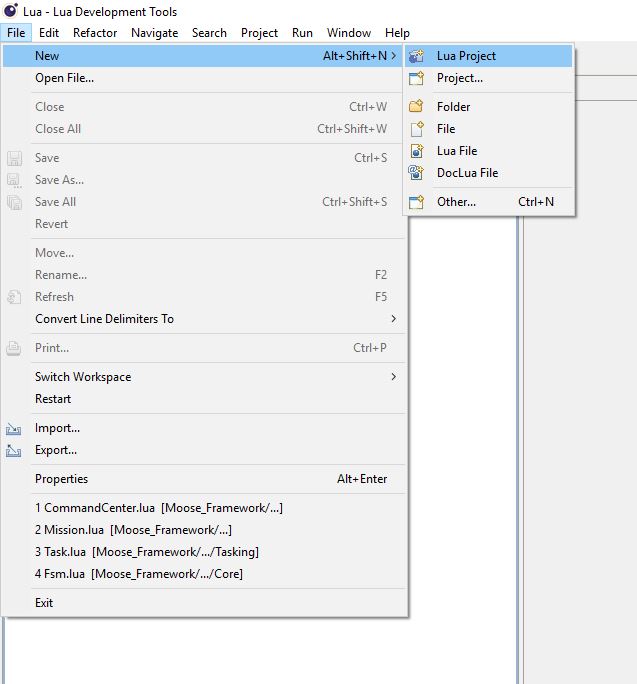This screenshot has height=684, width=637.
Task: Open the Edit menu
Action: point(49,32)
